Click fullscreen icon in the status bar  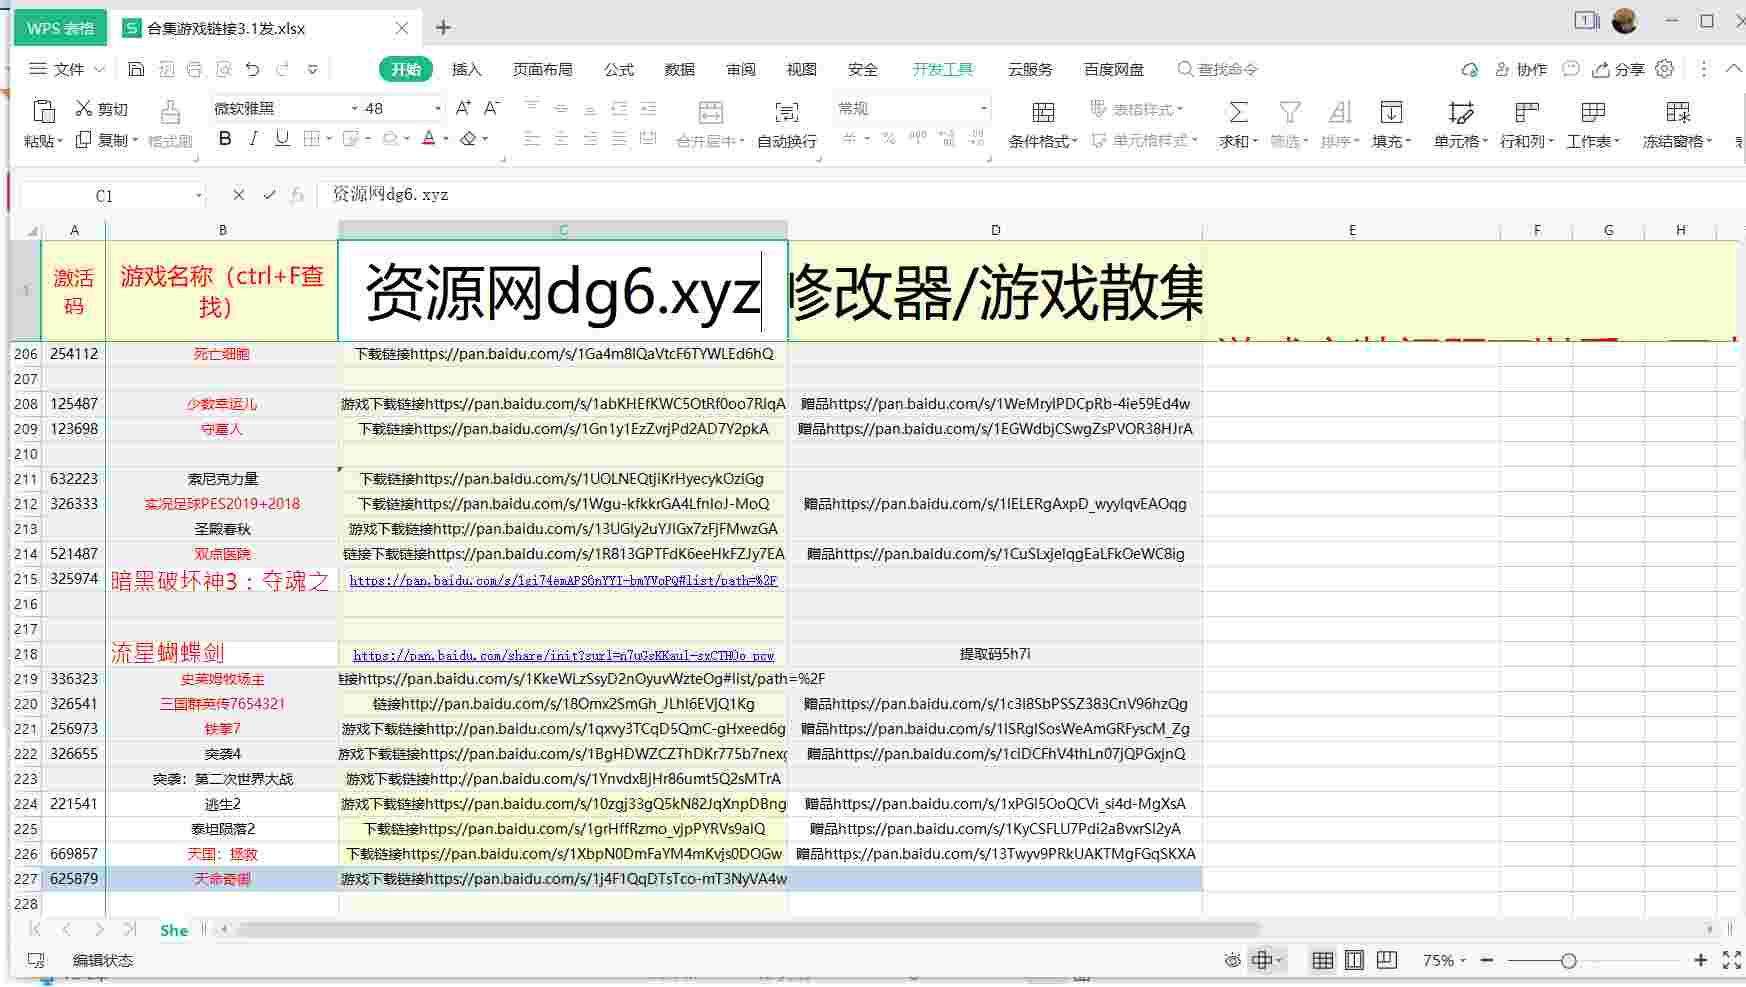1731,960
